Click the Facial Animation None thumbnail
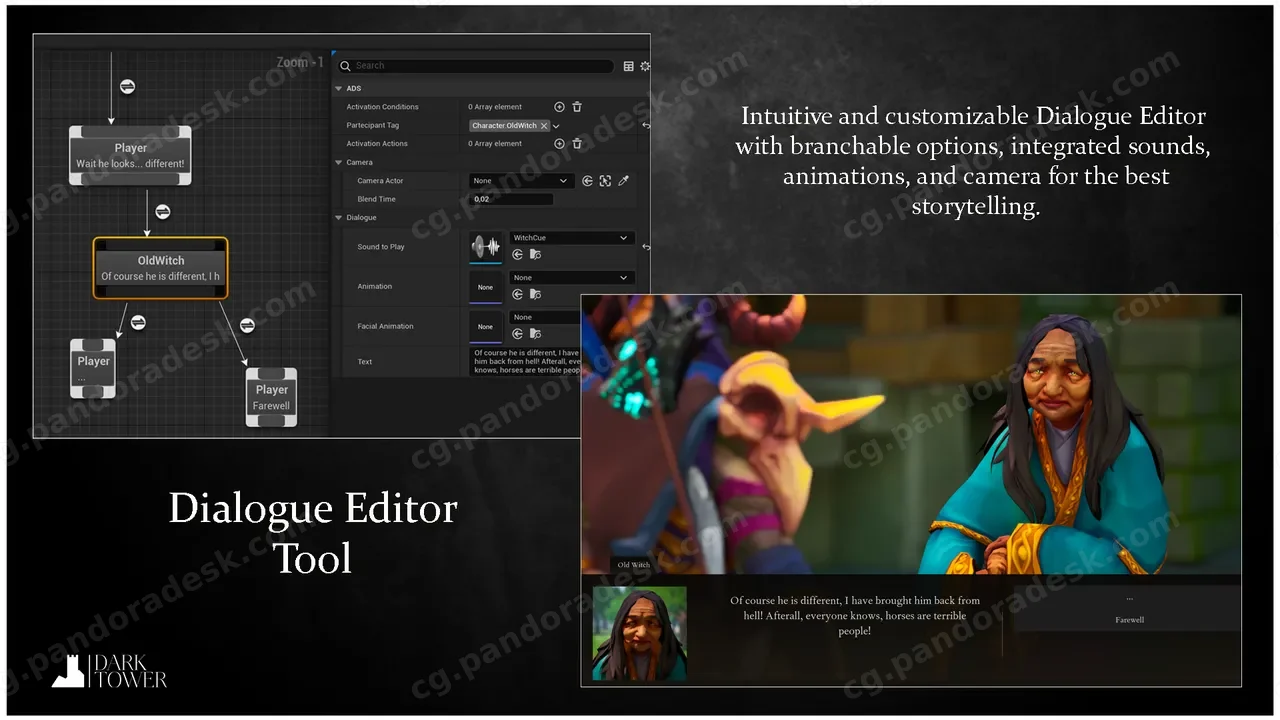1280x720 pixels. [x=486, y=326]
